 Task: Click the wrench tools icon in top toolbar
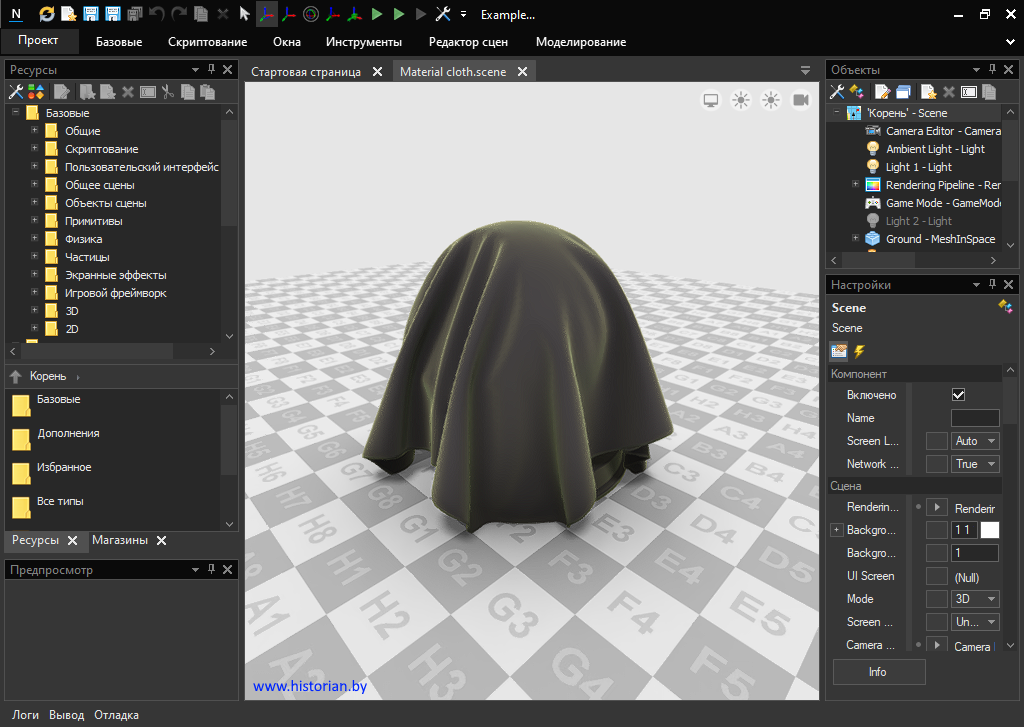(x=443, y=14)
